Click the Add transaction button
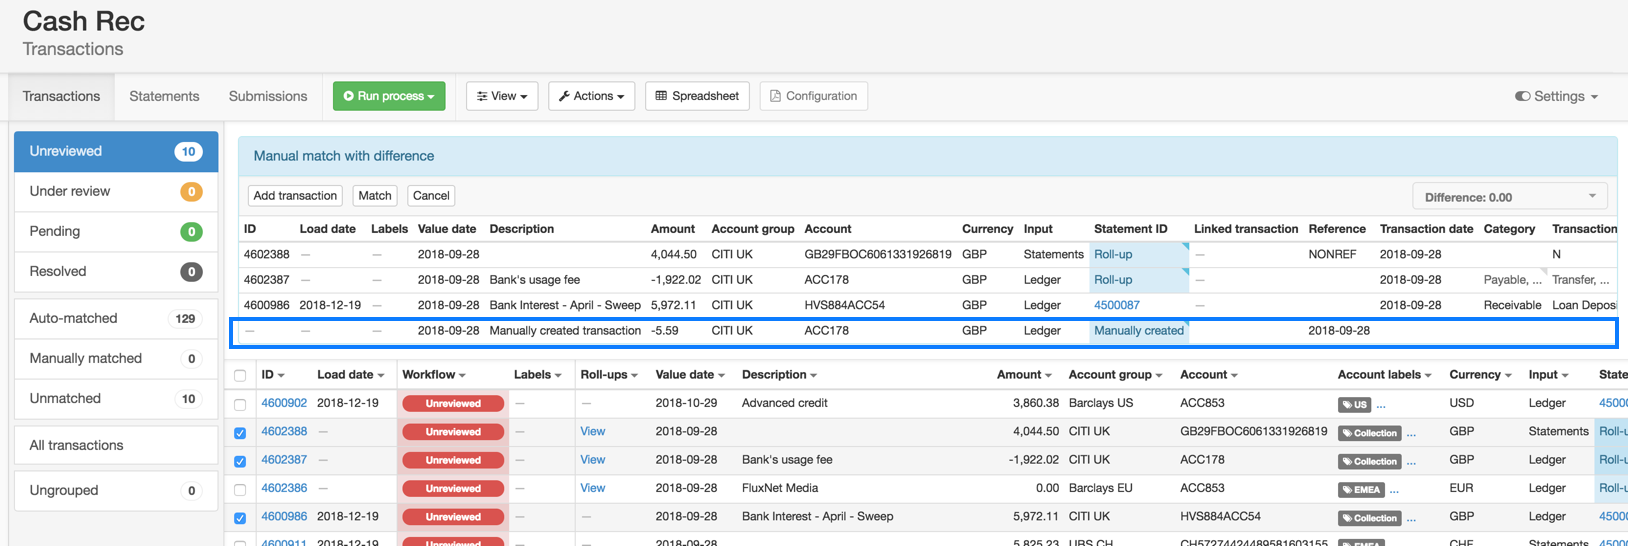Image resolution: width=1628 pixels, height=546 pixels. click(x=295, y=195)
